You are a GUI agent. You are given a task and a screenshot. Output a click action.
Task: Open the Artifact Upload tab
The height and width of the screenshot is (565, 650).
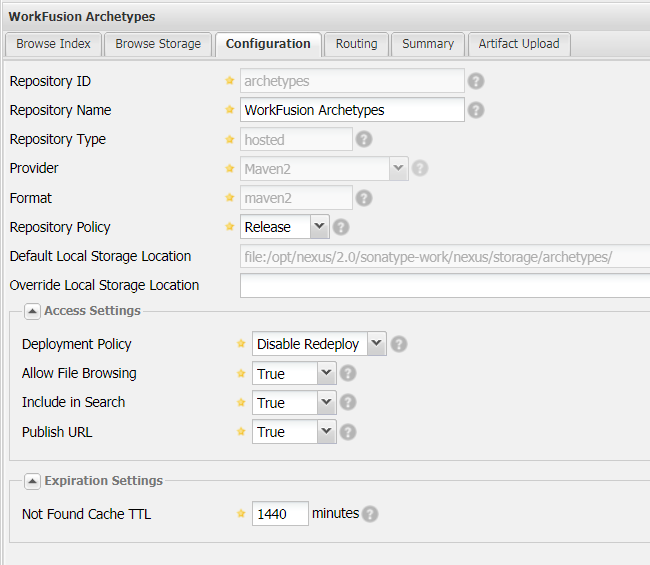[519, 44]
